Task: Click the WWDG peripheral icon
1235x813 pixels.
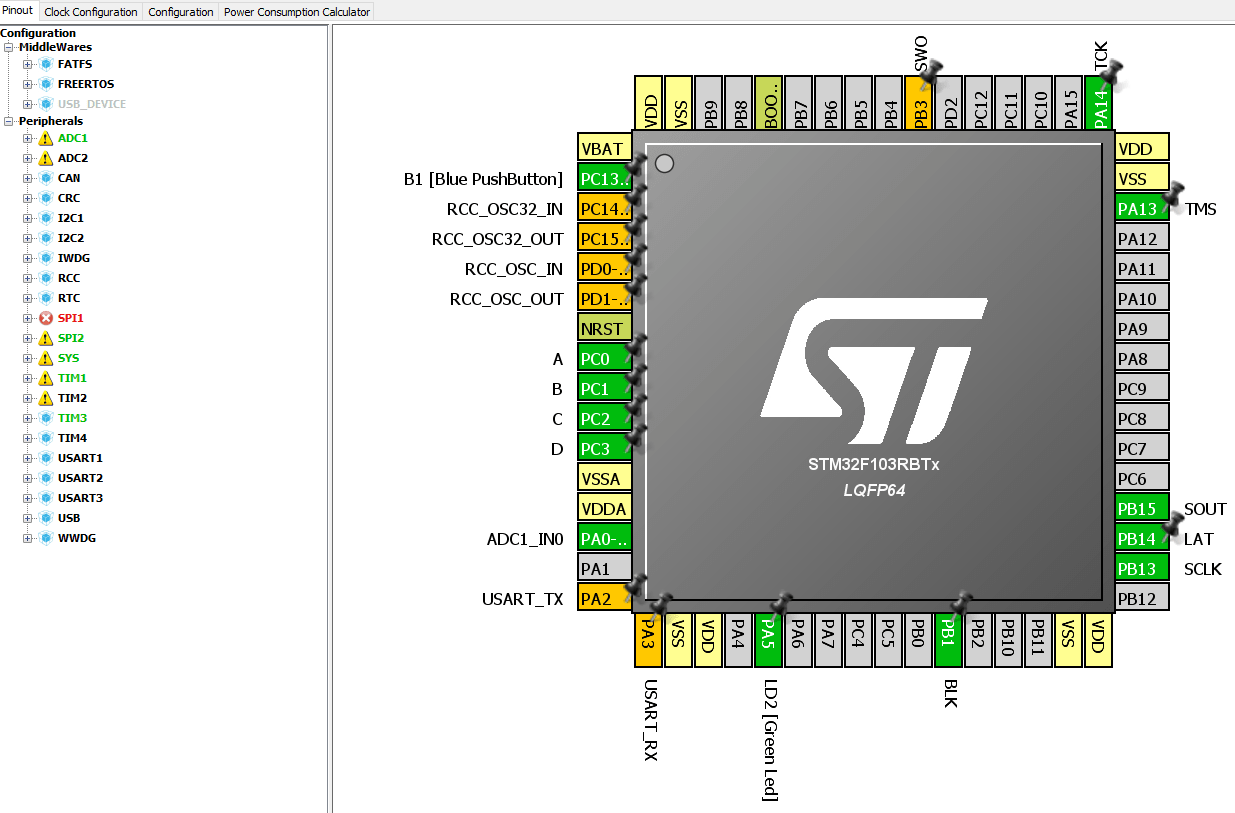Action: click(x=45, y=538)
